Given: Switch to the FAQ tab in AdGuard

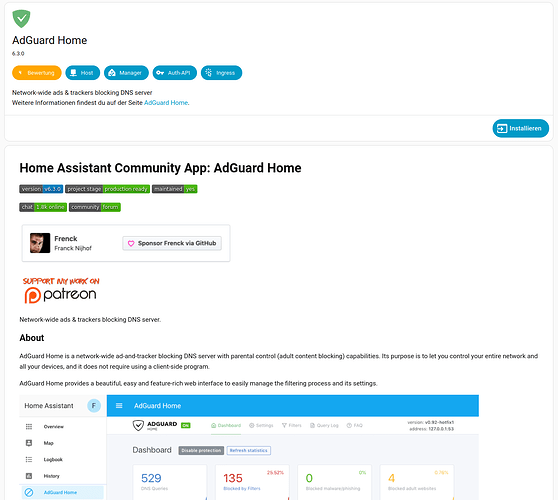Looking at the screenshot, I should 354,426.
